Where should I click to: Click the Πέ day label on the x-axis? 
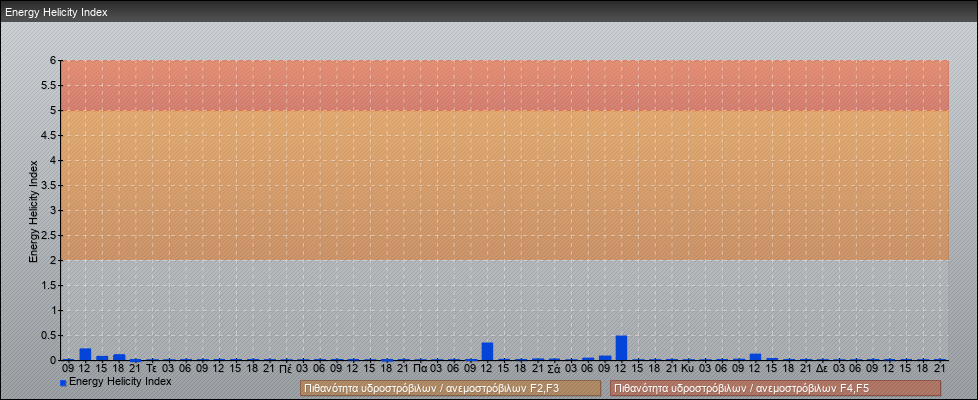click(286, 369)
